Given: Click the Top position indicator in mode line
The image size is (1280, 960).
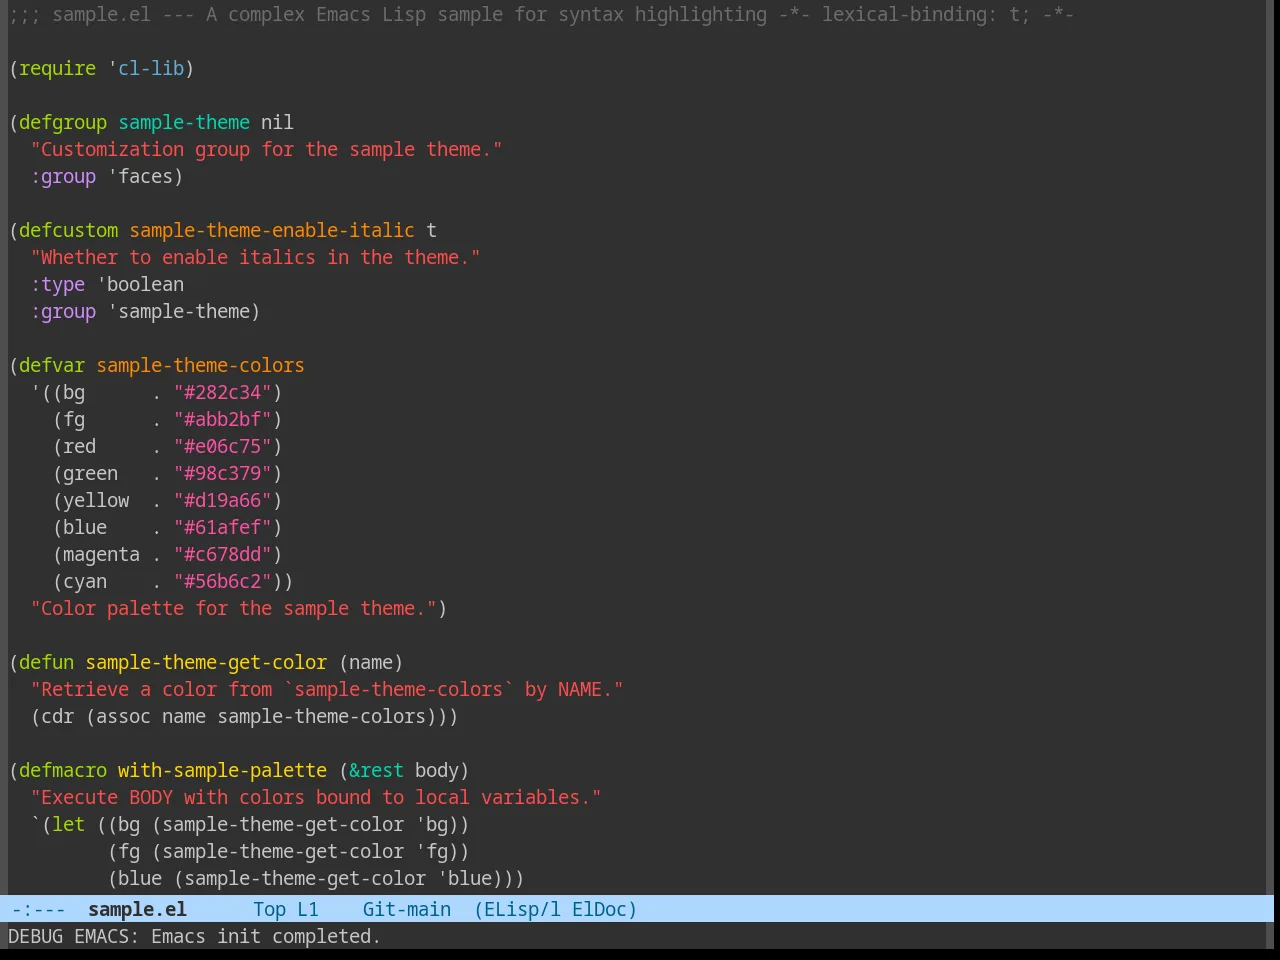Looking at the screenshot, I should (269, 909).
